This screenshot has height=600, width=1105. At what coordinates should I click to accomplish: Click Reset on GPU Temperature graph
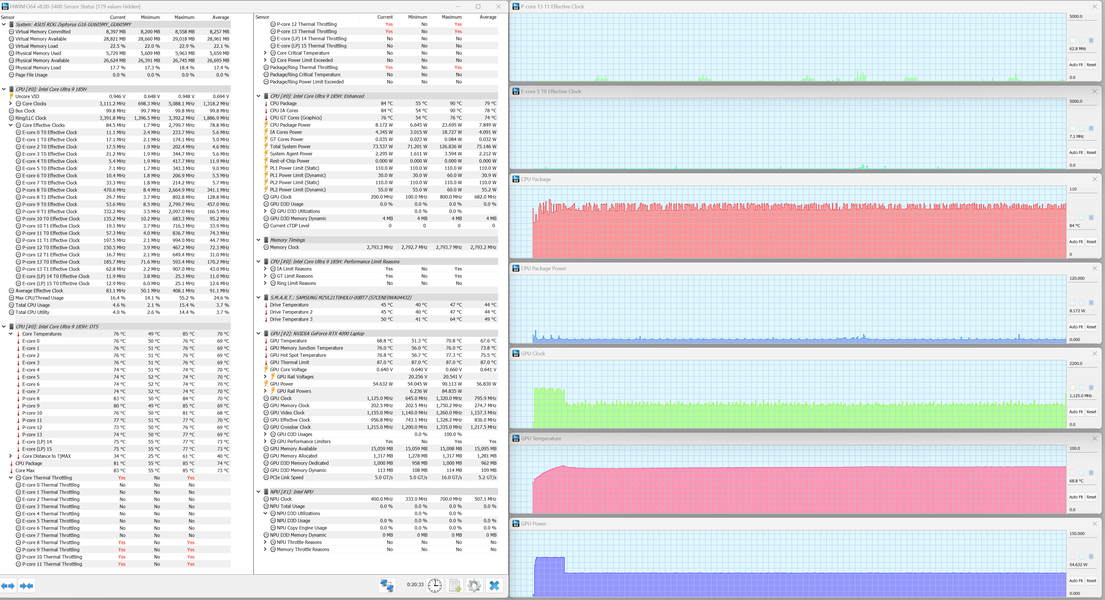click(1091, 497)
